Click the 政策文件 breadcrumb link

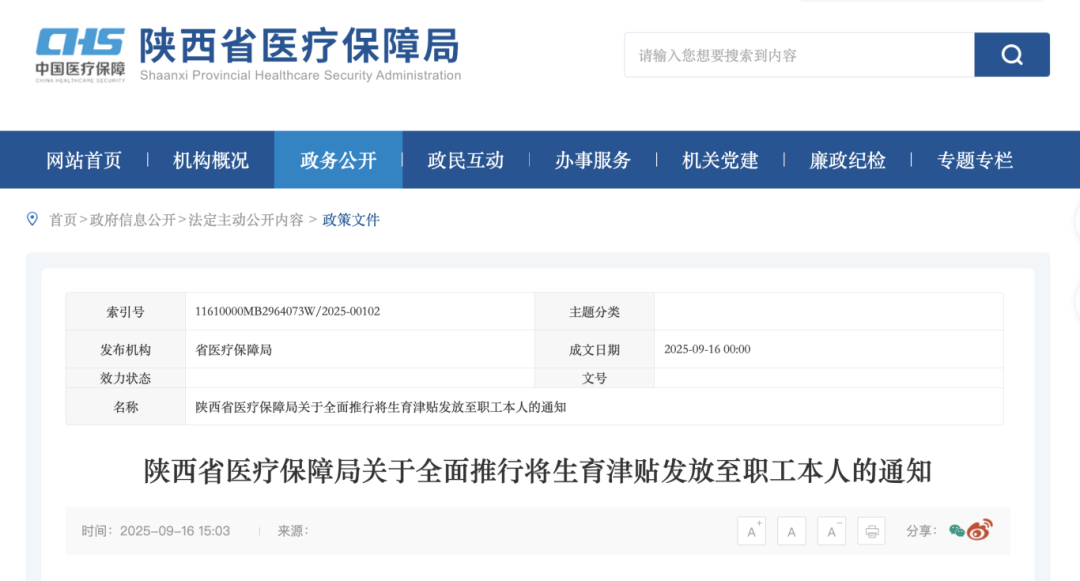[351, 220]
